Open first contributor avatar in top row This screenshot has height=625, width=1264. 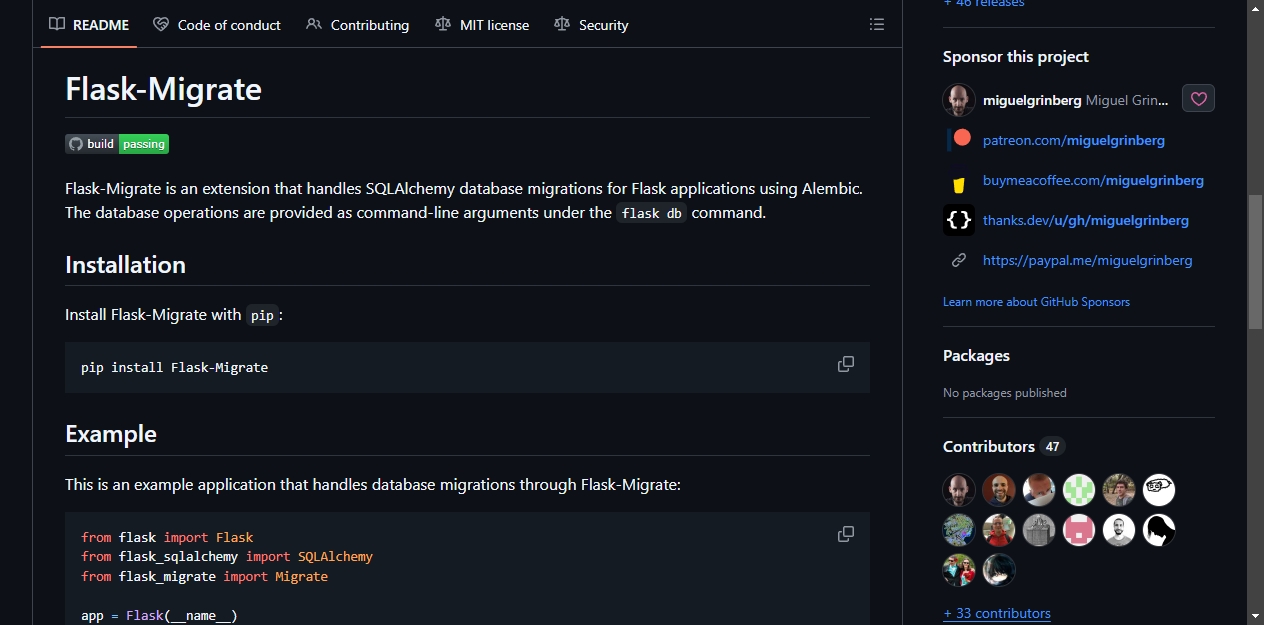click(959, 490)
